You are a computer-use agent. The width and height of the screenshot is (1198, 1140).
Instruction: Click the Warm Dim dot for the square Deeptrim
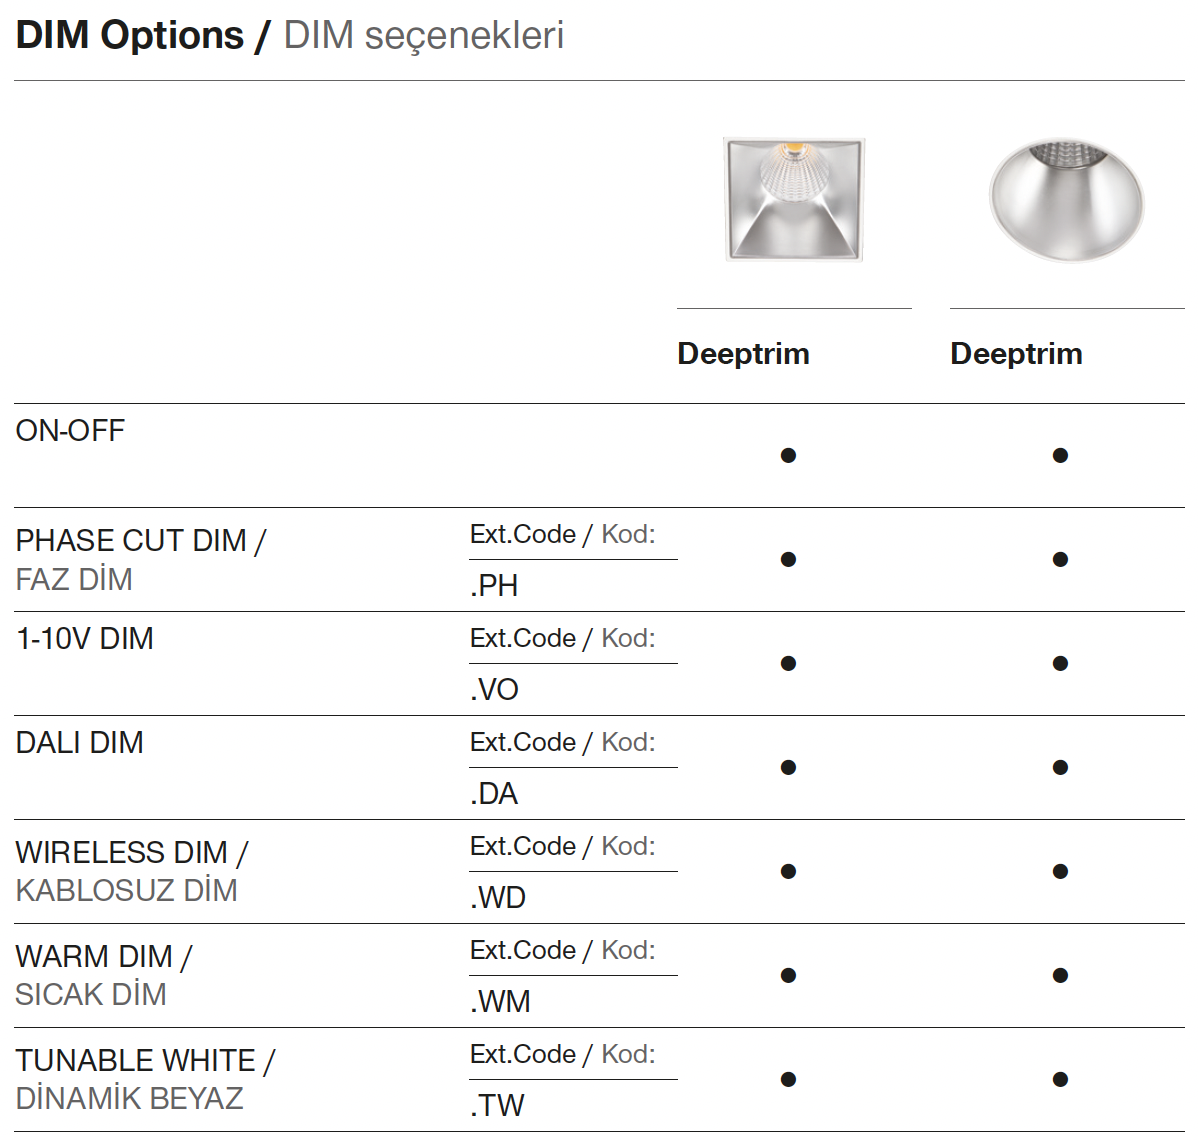[x=788, y=976]
